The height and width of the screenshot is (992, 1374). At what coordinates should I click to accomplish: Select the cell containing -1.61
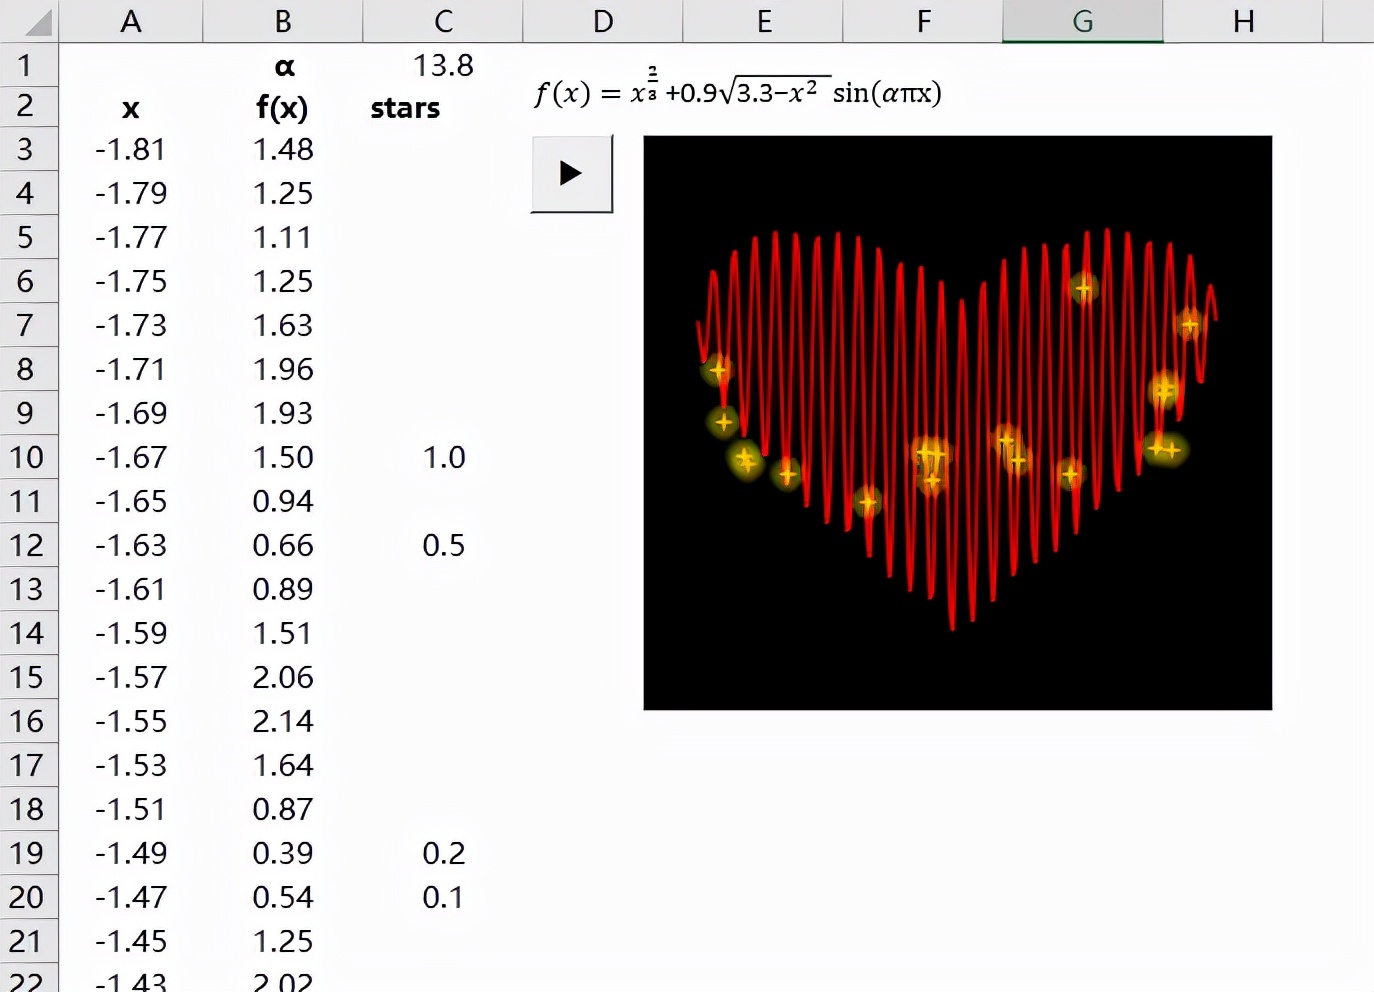(x=131, y=589)
